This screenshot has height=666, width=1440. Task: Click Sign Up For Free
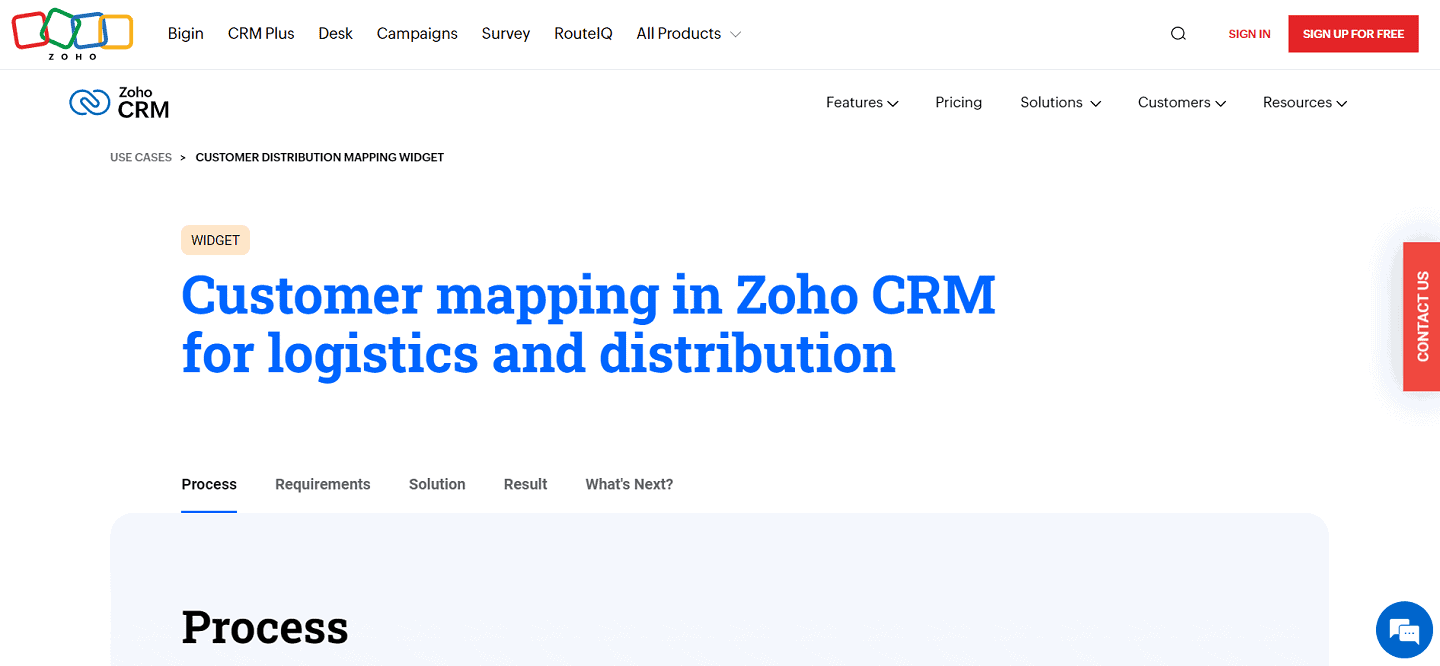point(1353,33)
